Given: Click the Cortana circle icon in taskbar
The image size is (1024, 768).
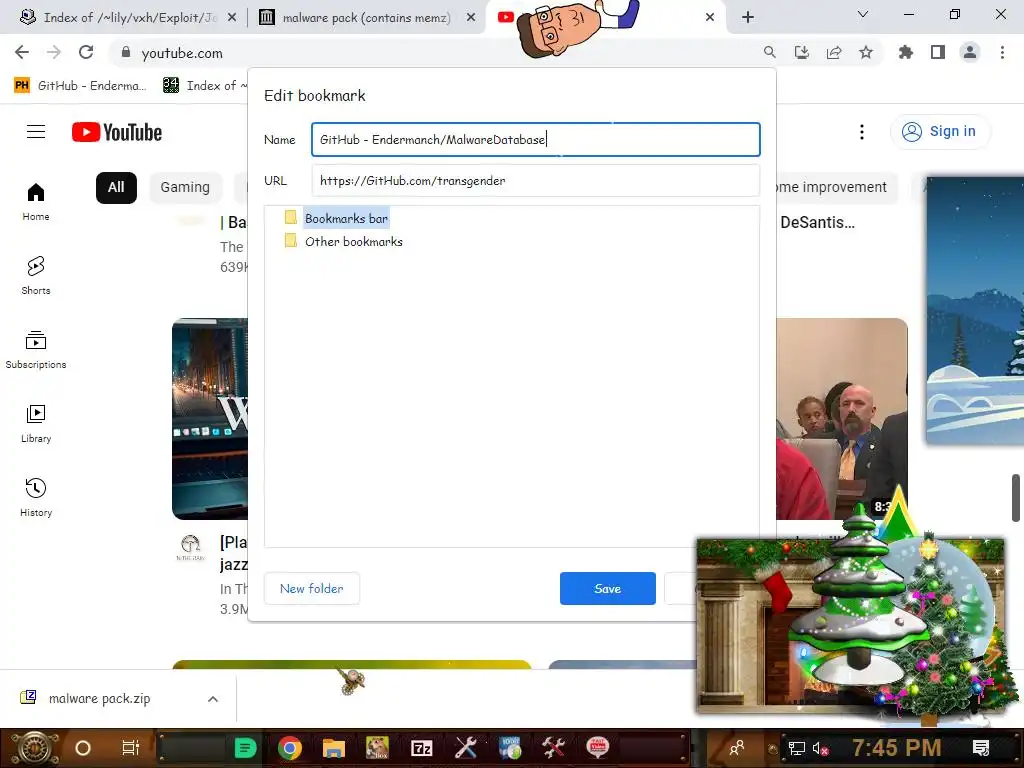Looking at the screenshot, I should coord(83,748).
